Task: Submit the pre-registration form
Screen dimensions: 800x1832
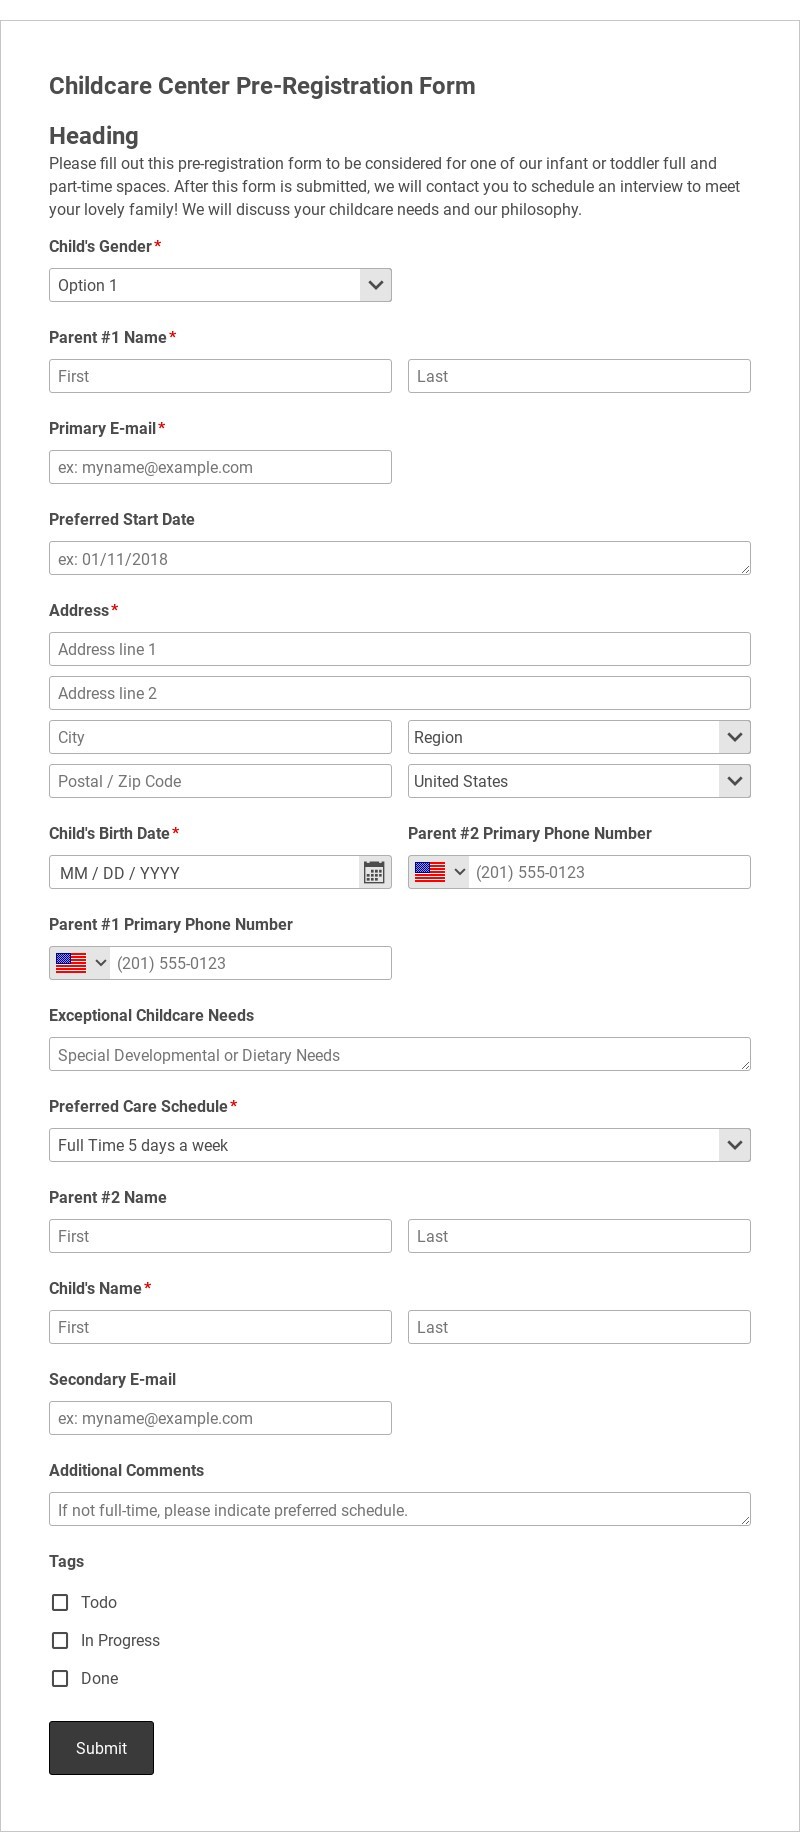Action: (x=101, y=1748)
